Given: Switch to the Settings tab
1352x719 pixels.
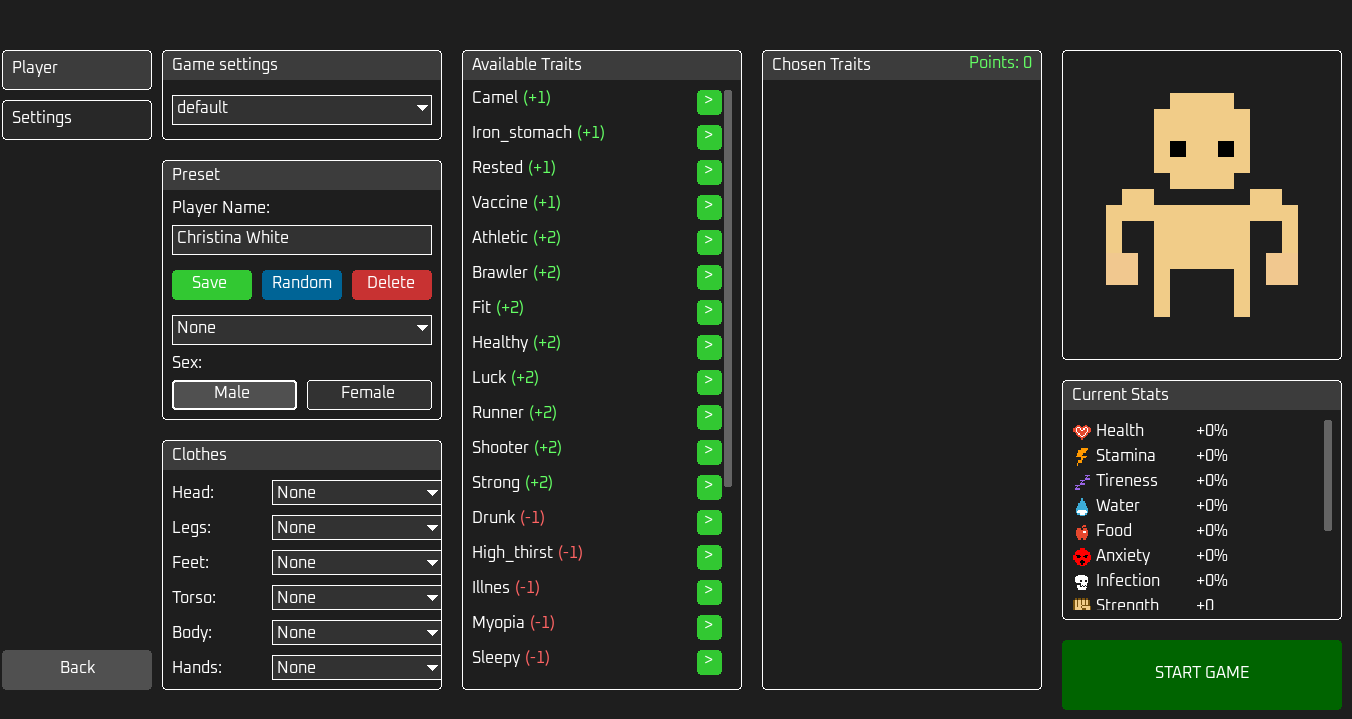Looking at the screenshot, I should (77, 120).
